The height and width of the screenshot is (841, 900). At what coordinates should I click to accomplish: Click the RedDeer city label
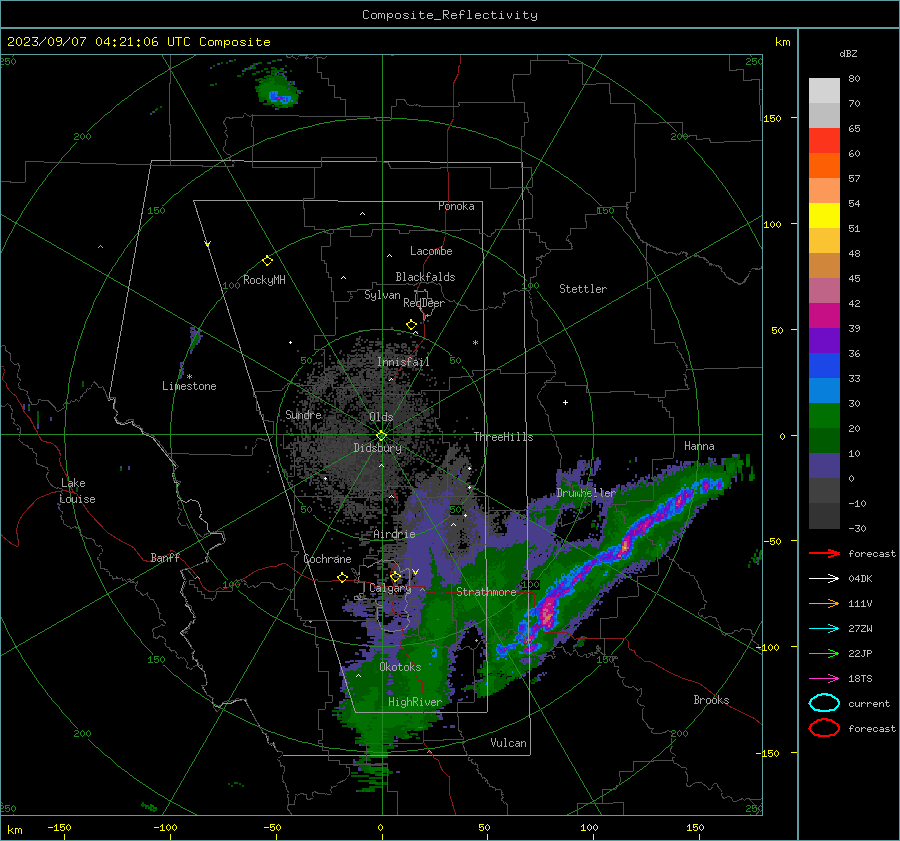click(424, 303)
